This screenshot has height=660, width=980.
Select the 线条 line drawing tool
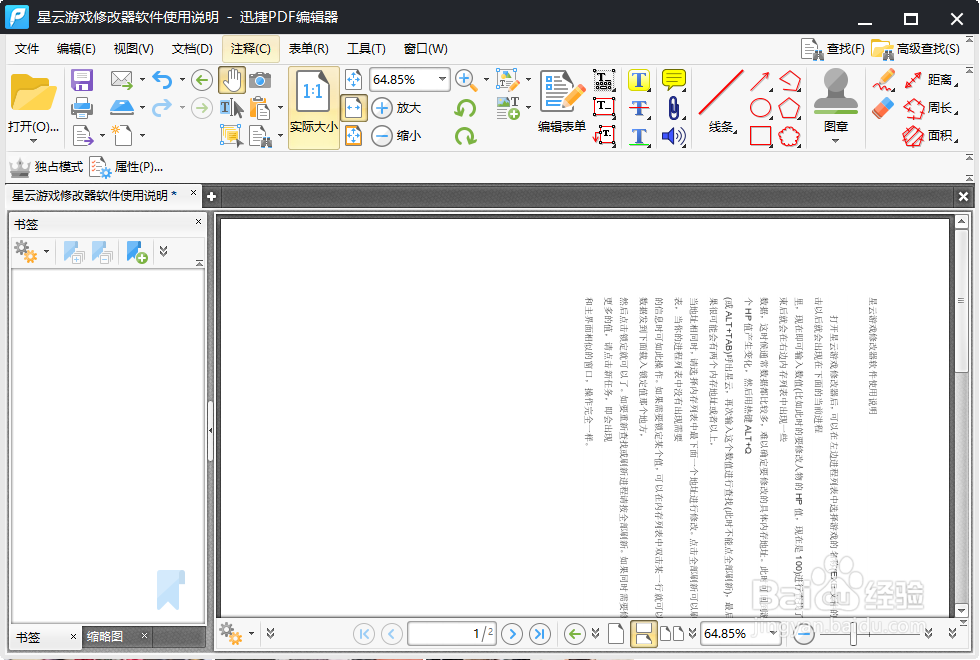[721, 101]
